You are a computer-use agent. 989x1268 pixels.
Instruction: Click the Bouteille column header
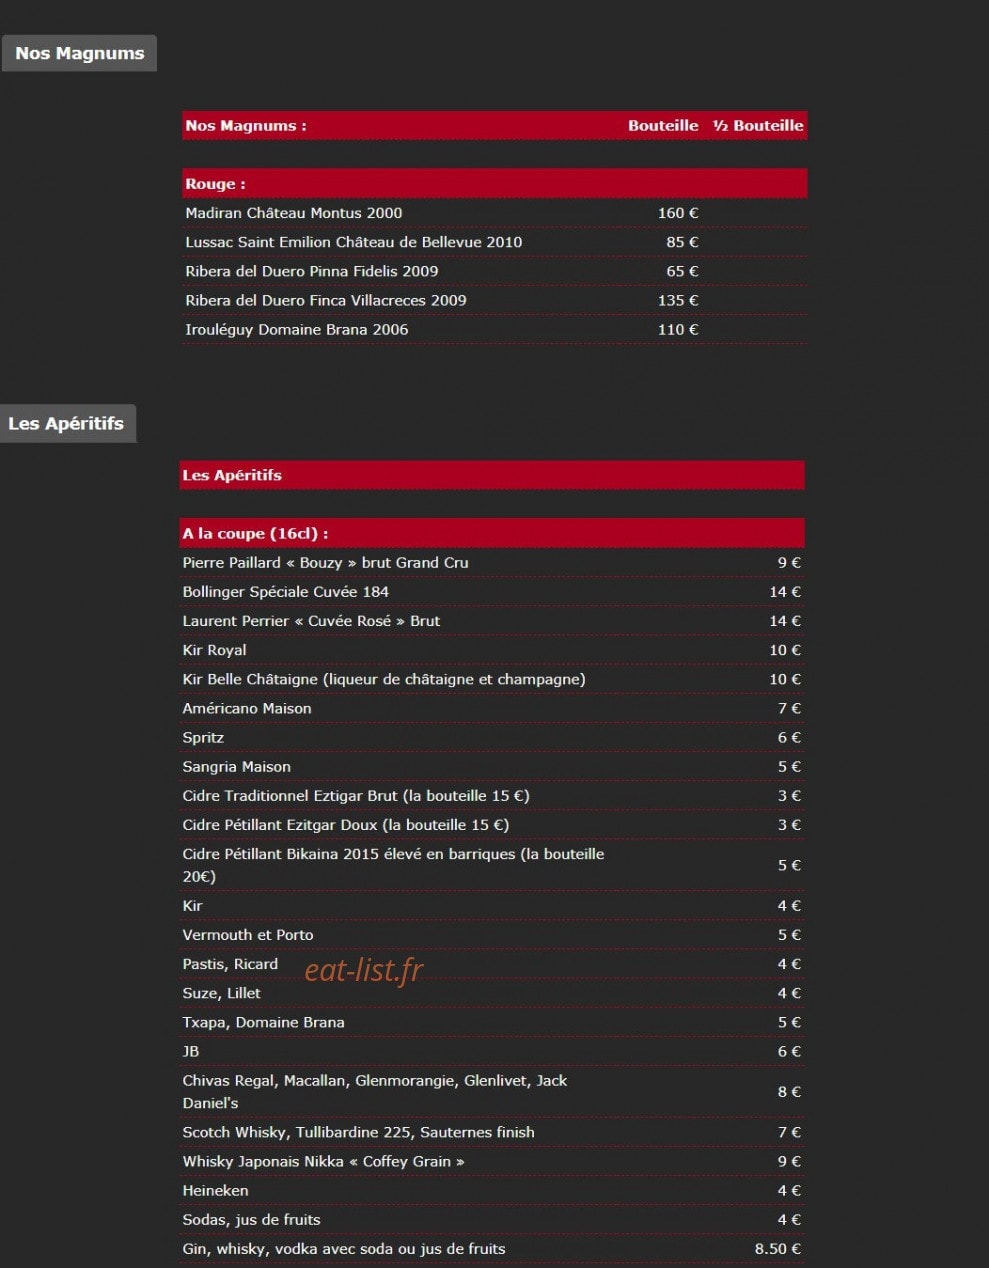(663, 125)
